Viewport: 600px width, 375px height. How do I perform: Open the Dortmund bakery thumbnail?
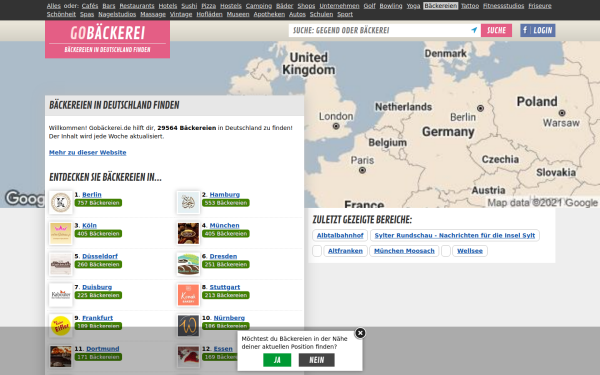click(61, 357)
